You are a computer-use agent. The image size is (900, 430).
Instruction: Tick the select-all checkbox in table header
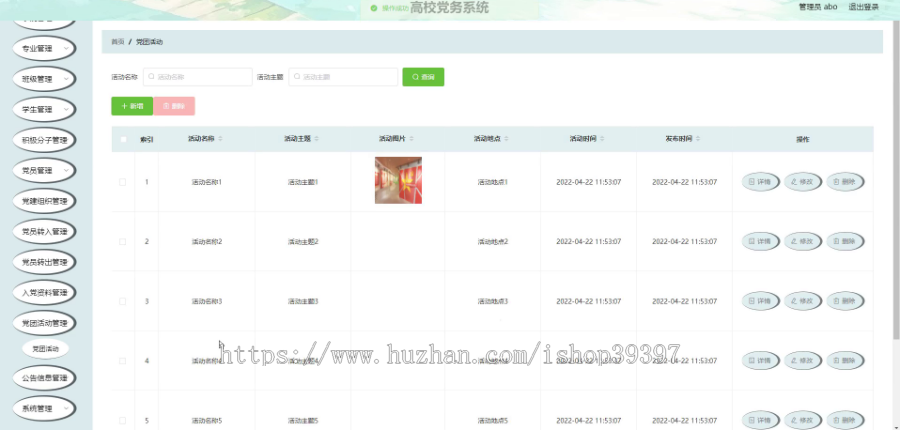[x=123, y=139]
